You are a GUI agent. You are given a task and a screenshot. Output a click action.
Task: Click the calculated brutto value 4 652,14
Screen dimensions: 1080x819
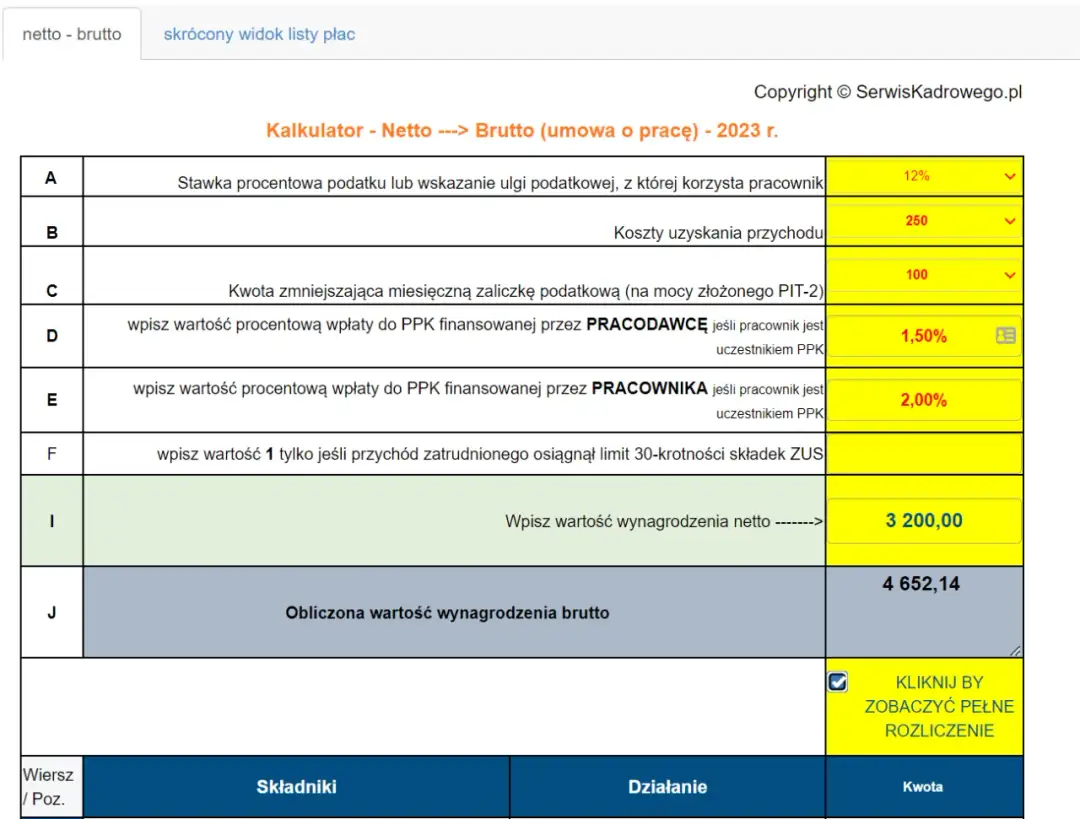point(921,584)
